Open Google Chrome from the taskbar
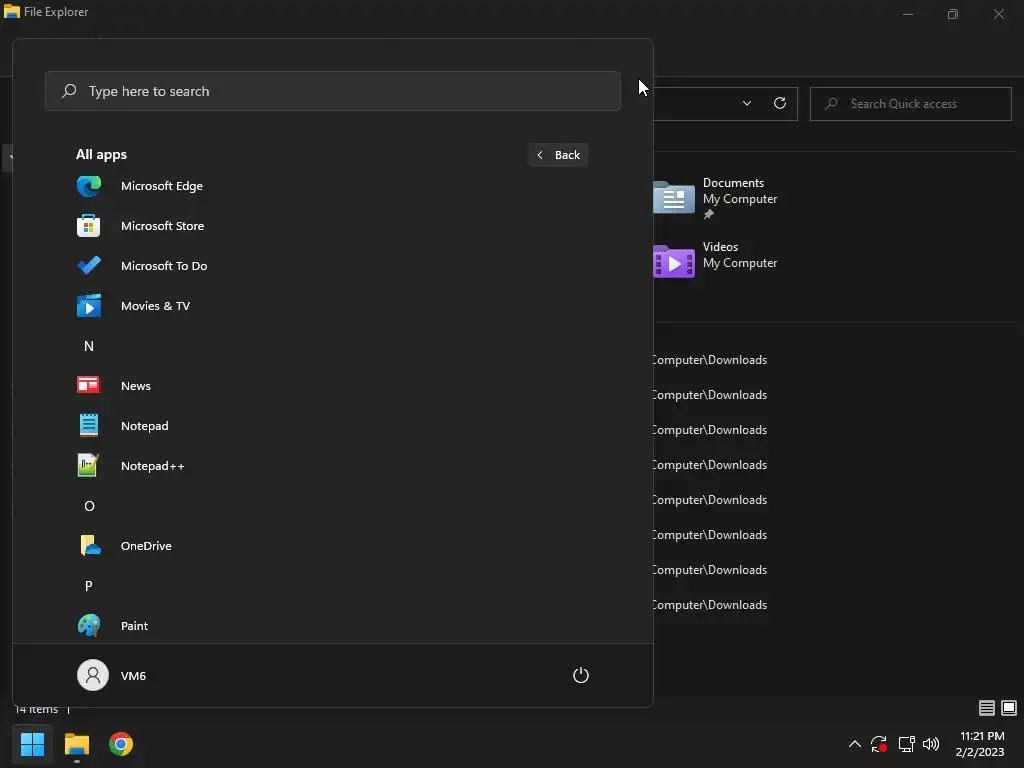Viewport: 1024px width, 768px height. [121, 744]
